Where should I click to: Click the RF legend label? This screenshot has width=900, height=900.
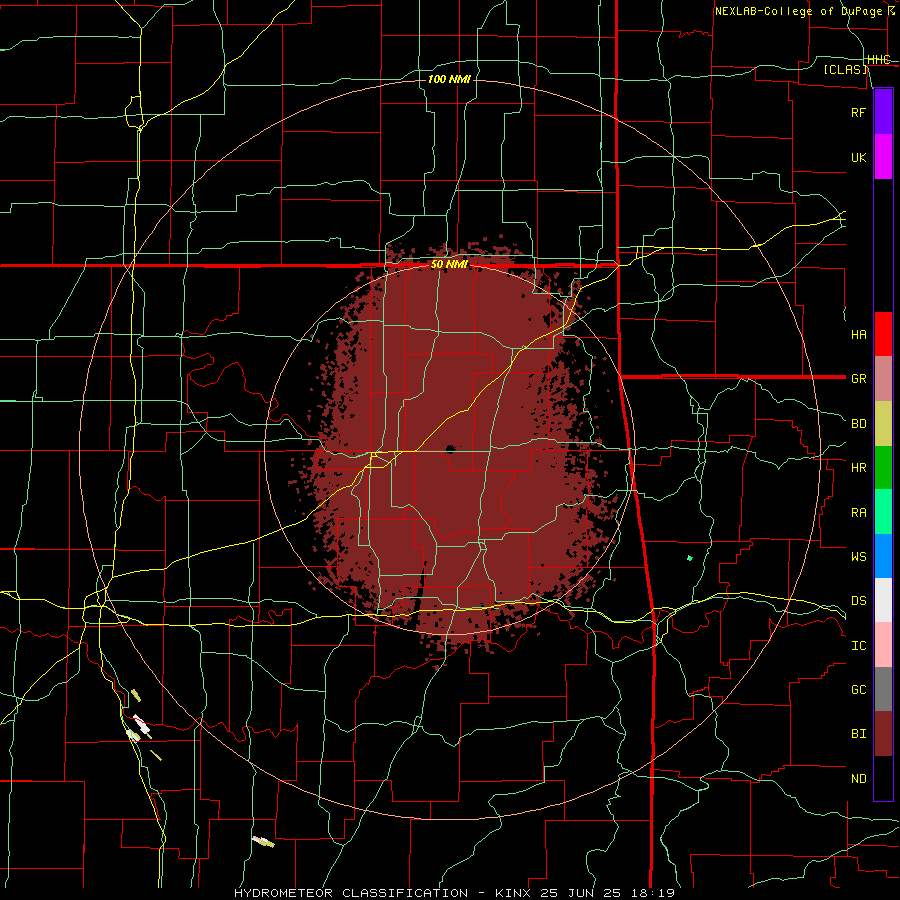858,113
